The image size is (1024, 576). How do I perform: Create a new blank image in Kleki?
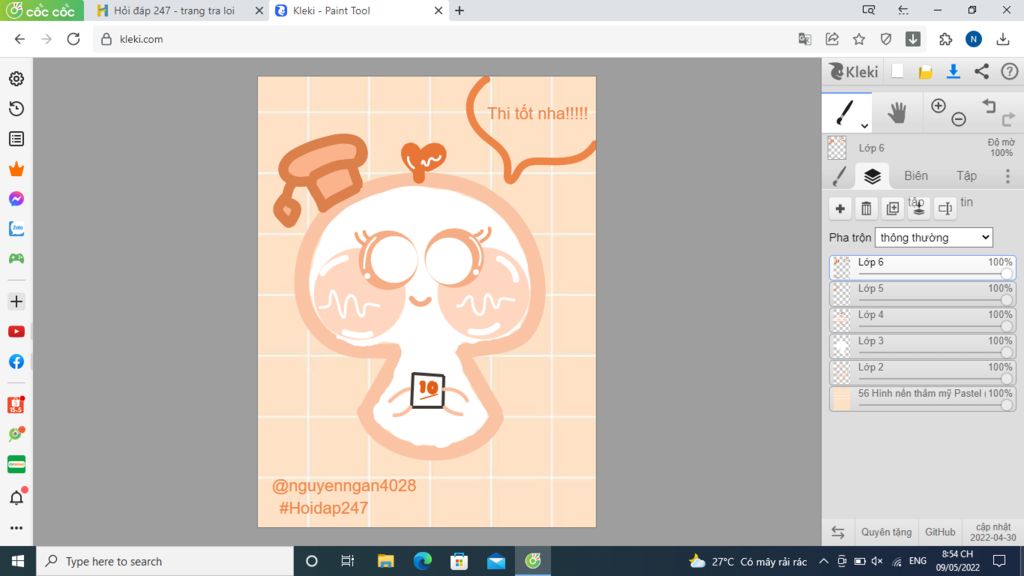click(897, 71)
